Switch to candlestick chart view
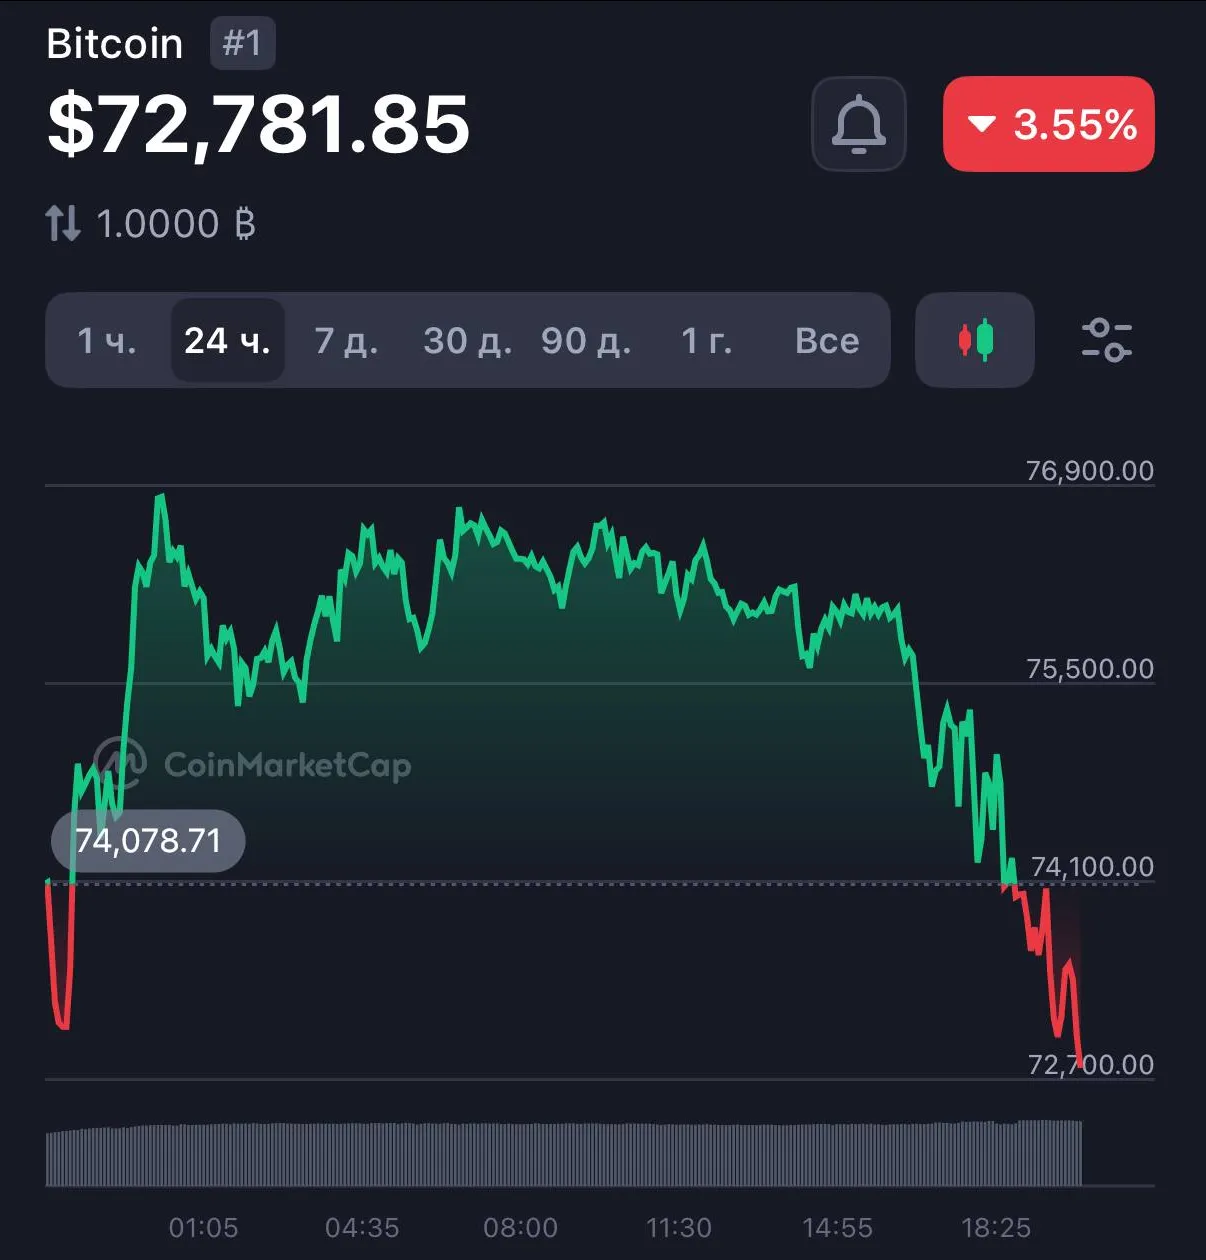The width and height of the screenshot is (1206, 1260). (975, 340)
